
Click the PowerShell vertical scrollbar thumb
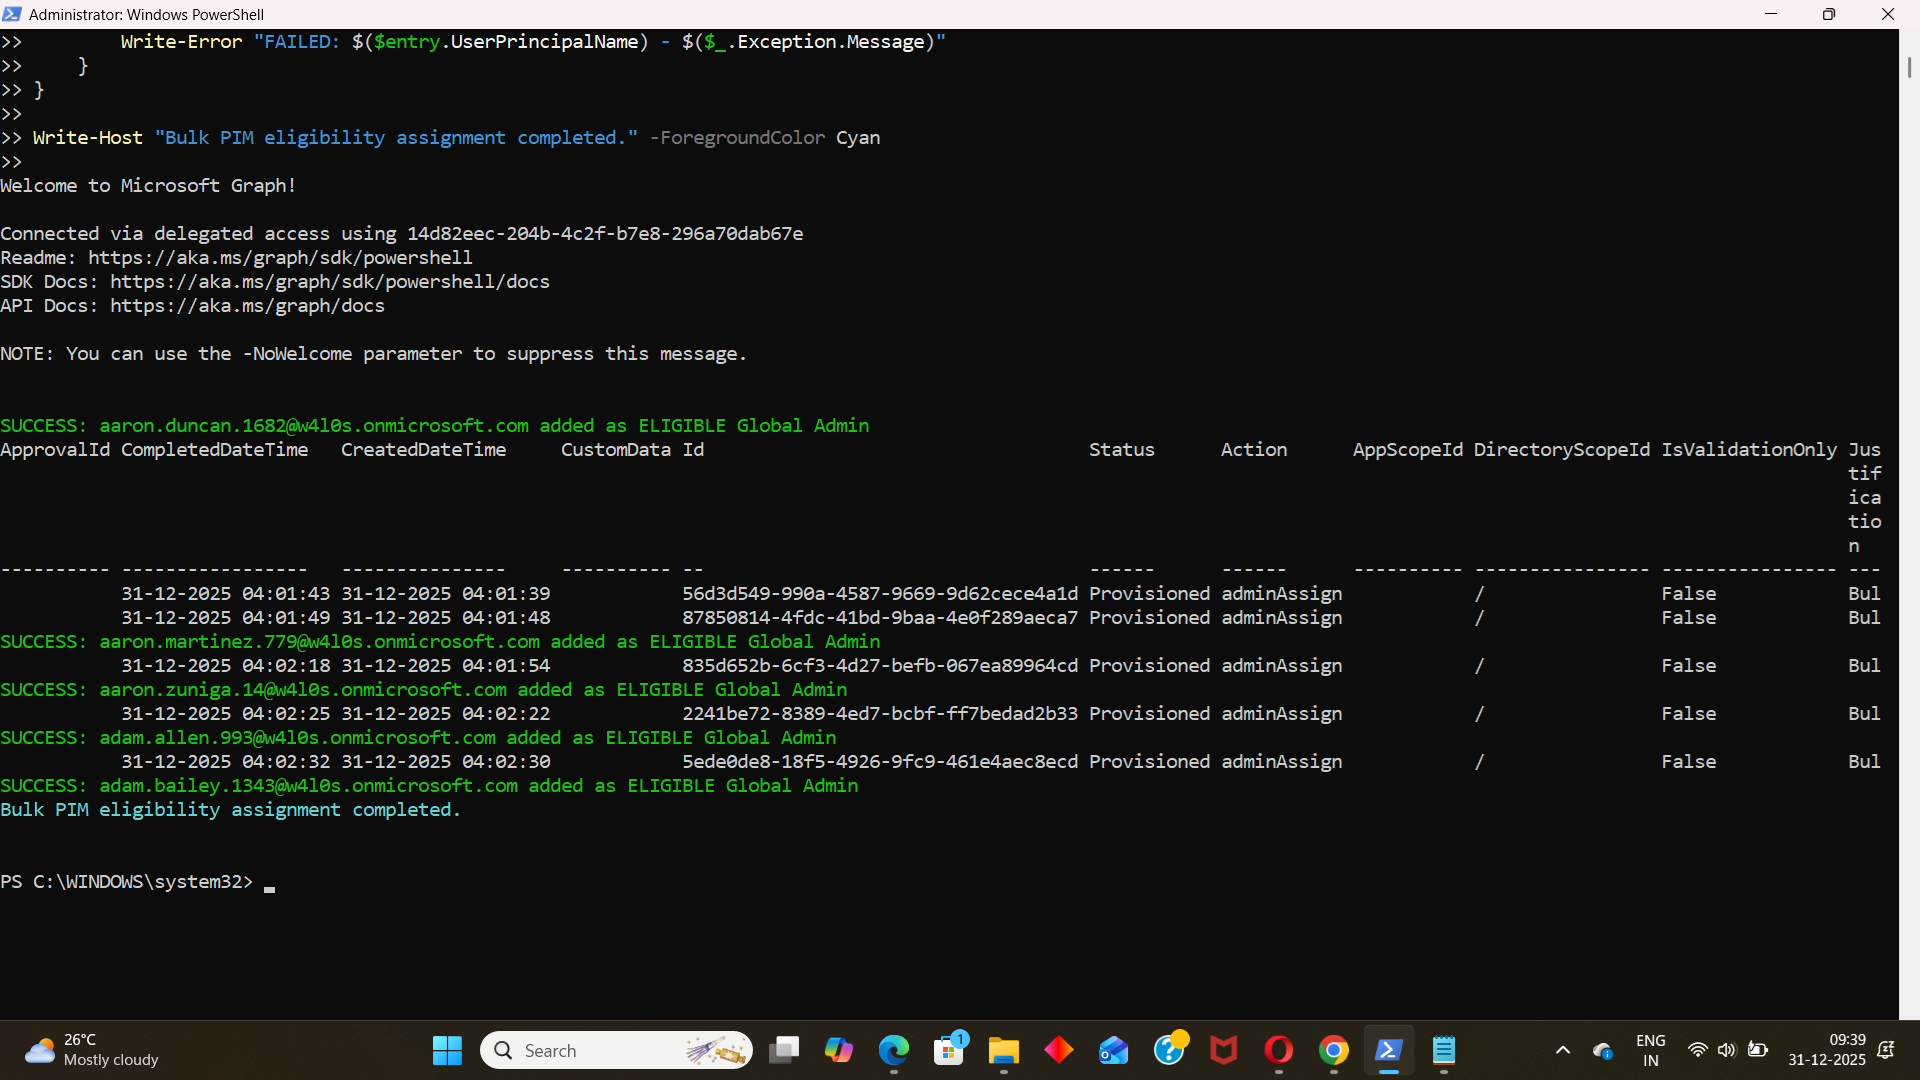coord(1909,67)
